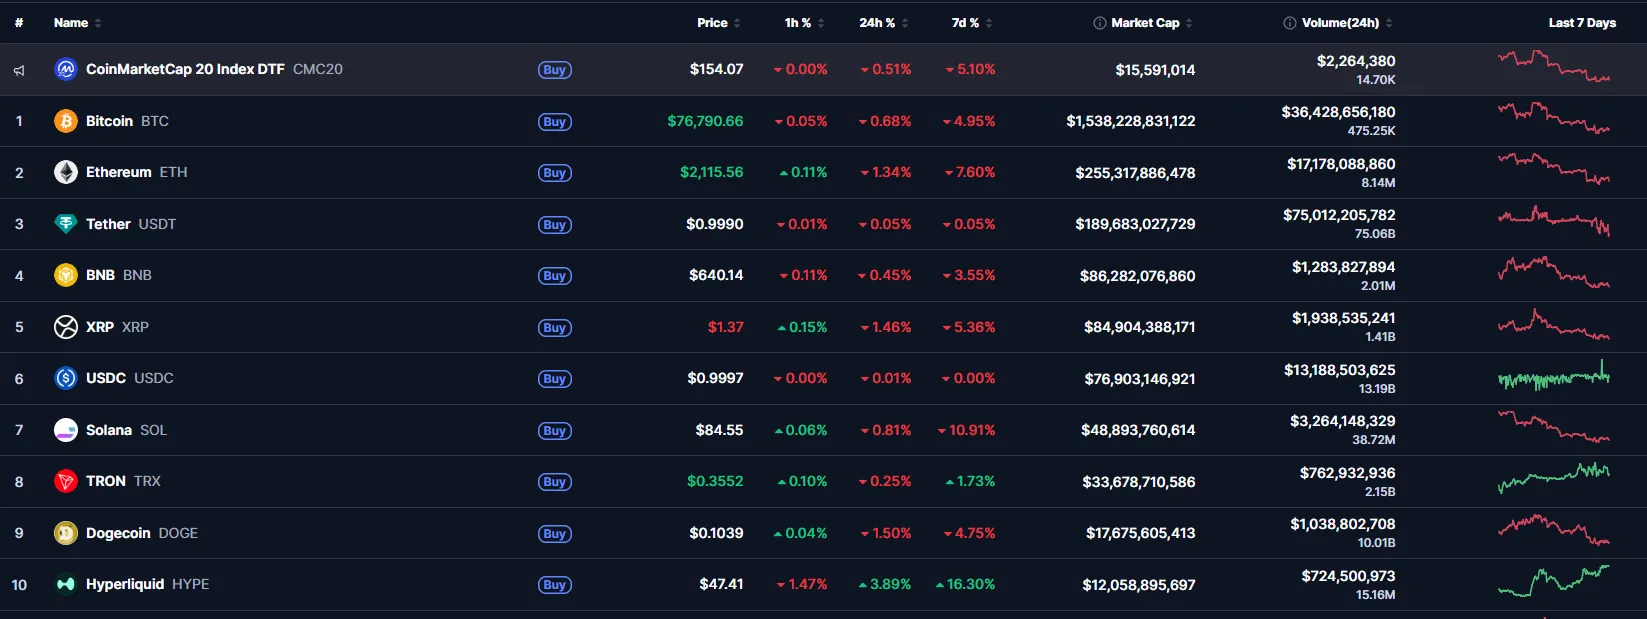Open the Dogecoin coin logo
This screenshot has height=619, width=1647.
point(66,533)
